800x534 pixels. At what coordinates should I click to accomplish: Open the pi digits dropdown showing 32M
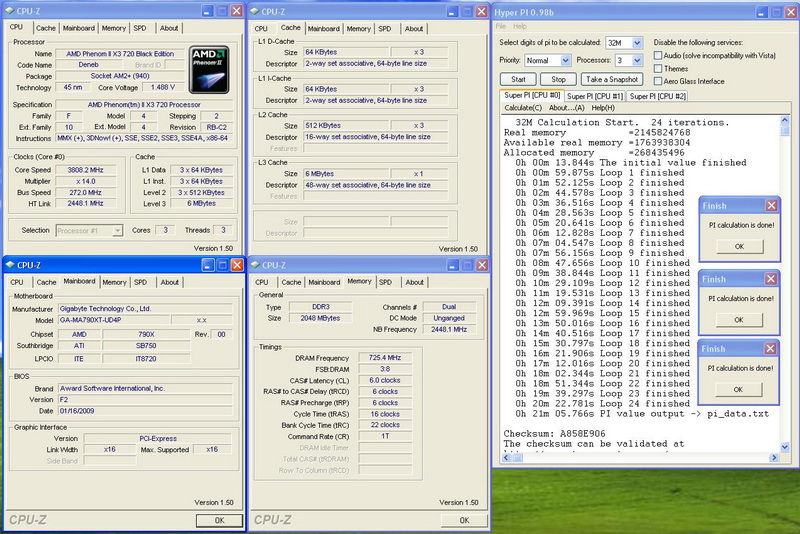[x=637, y=43]
